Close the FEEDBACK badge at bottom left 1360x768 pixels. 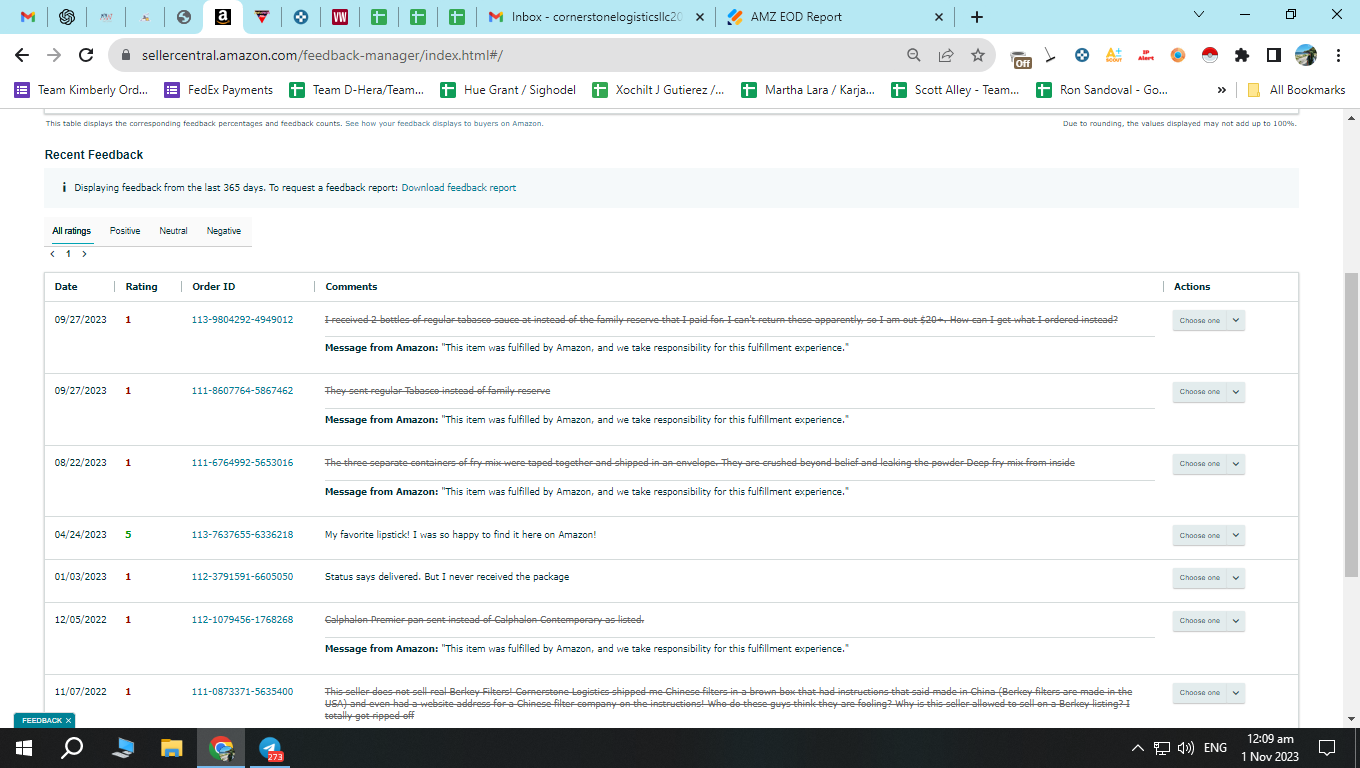click(x=69, y=720)
